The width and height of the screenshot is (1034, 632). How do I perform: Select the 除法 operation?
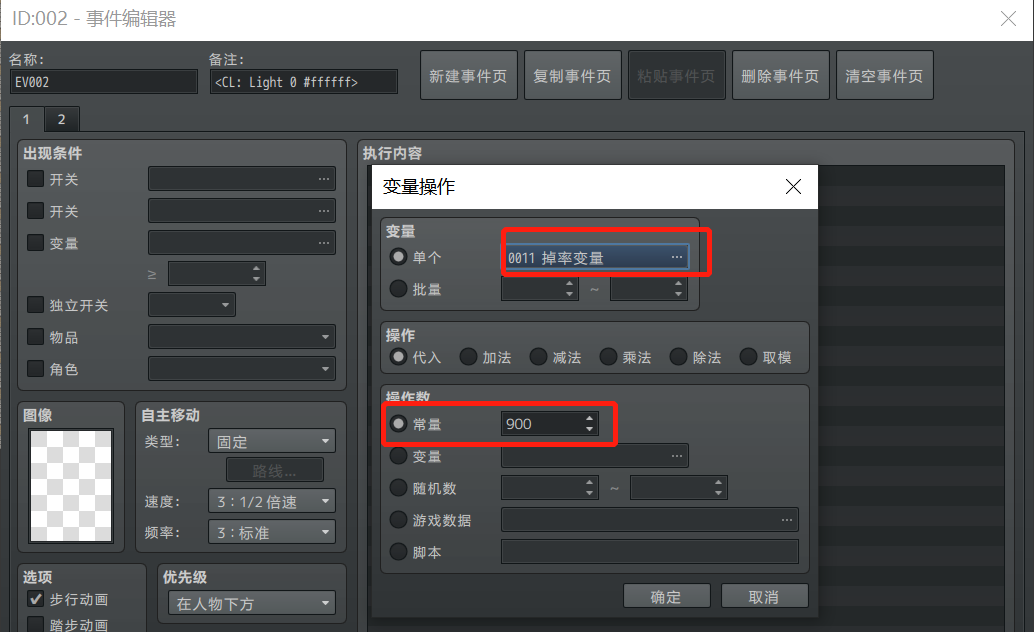point(678,357)
